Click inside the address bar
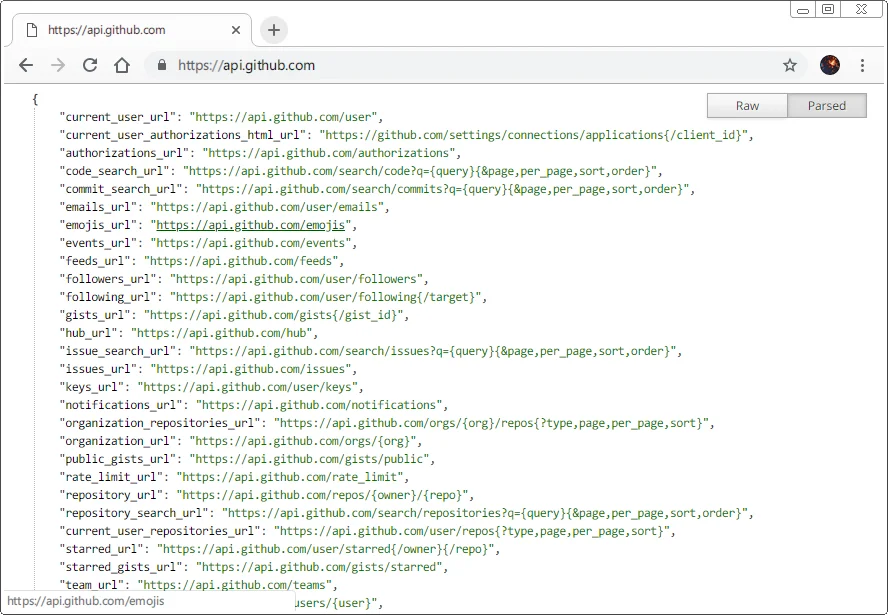This screenshot has height=615, width=888. click(x=400, y=64)
